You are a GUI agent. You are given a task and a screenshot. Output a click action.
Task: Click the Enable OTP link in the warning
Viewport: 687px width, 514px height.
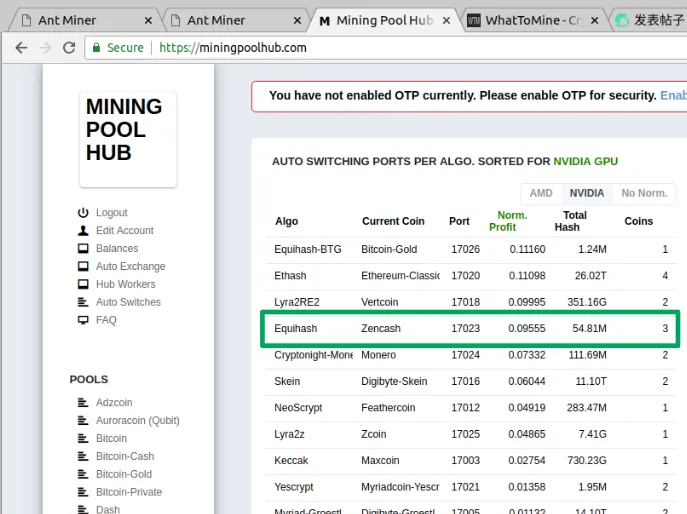tap(673, 96)
